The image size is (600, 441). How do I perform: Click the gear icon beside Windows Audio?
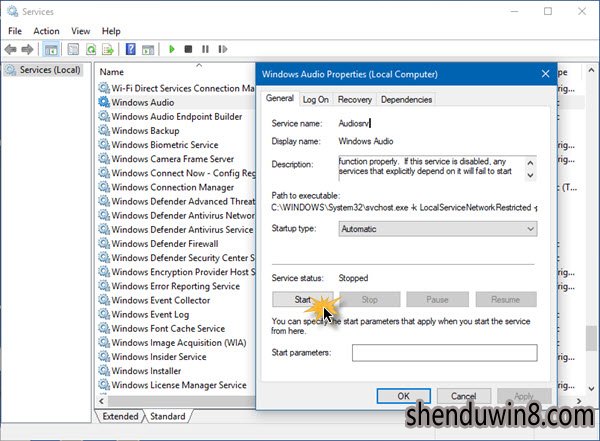(104, 102)
